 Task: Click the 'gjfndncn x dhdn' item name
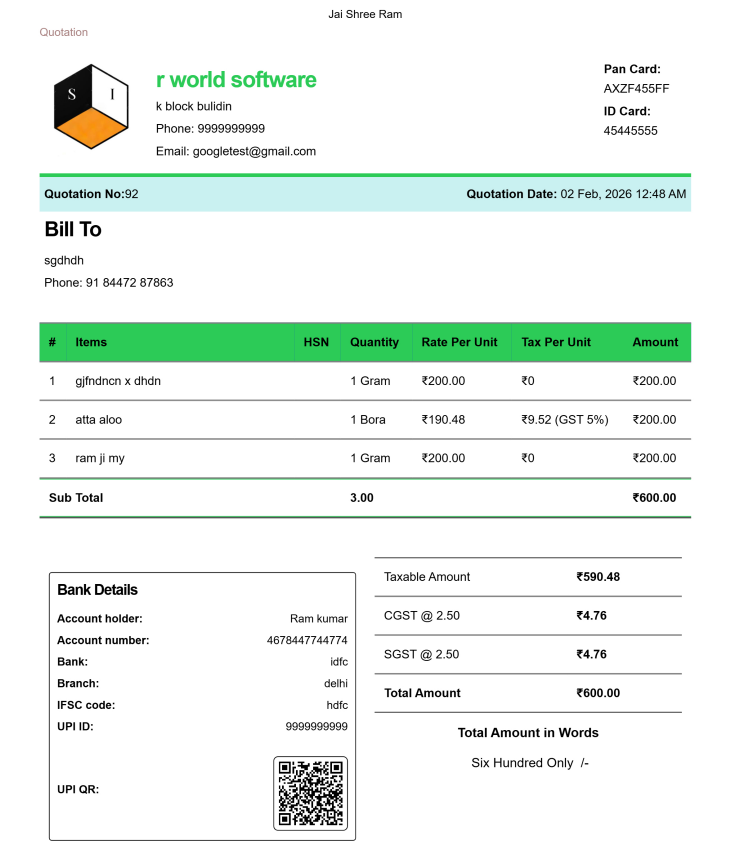tap(118, 381)
